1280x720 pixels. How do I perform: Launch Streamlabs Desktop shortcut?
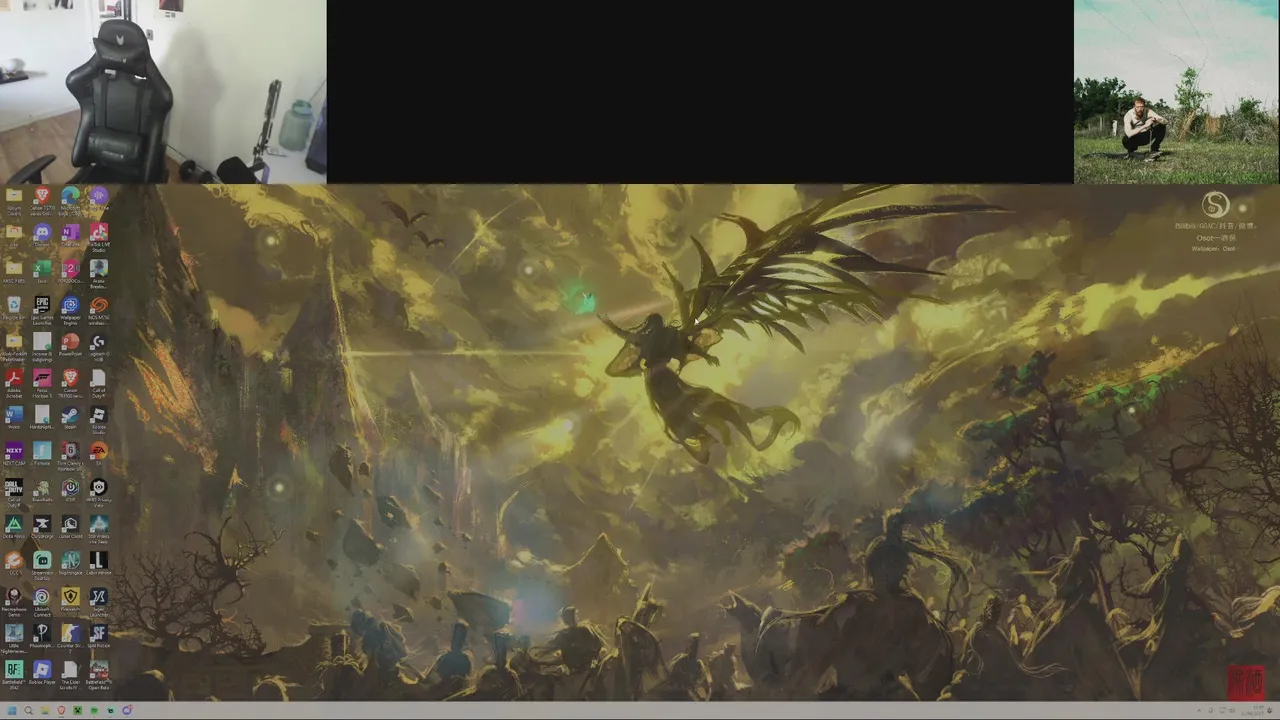tap(42, 566)
